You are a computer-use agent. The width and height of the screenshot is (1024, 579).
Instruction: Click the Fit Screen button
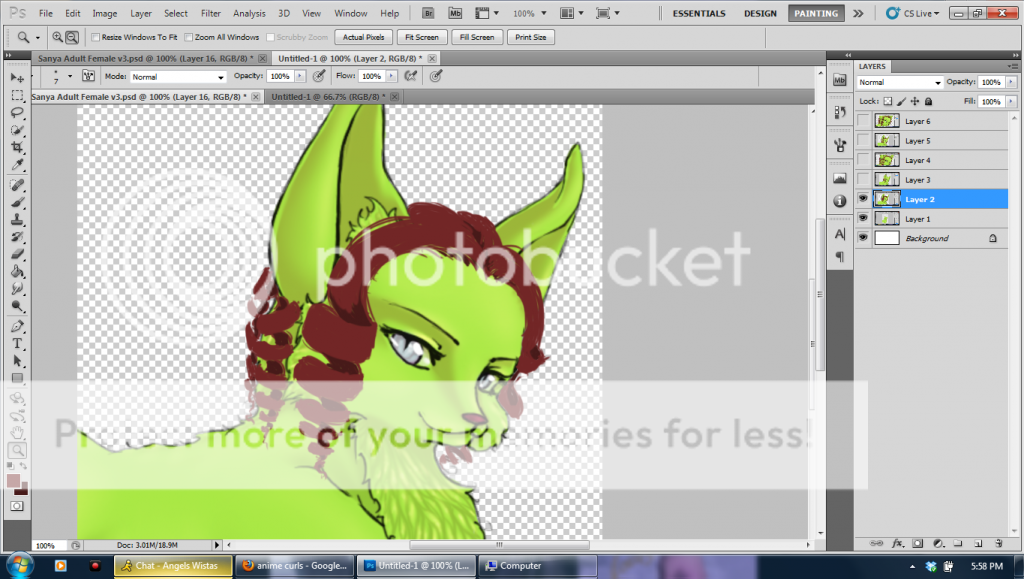pyautogui.click(x=421, y=37)
